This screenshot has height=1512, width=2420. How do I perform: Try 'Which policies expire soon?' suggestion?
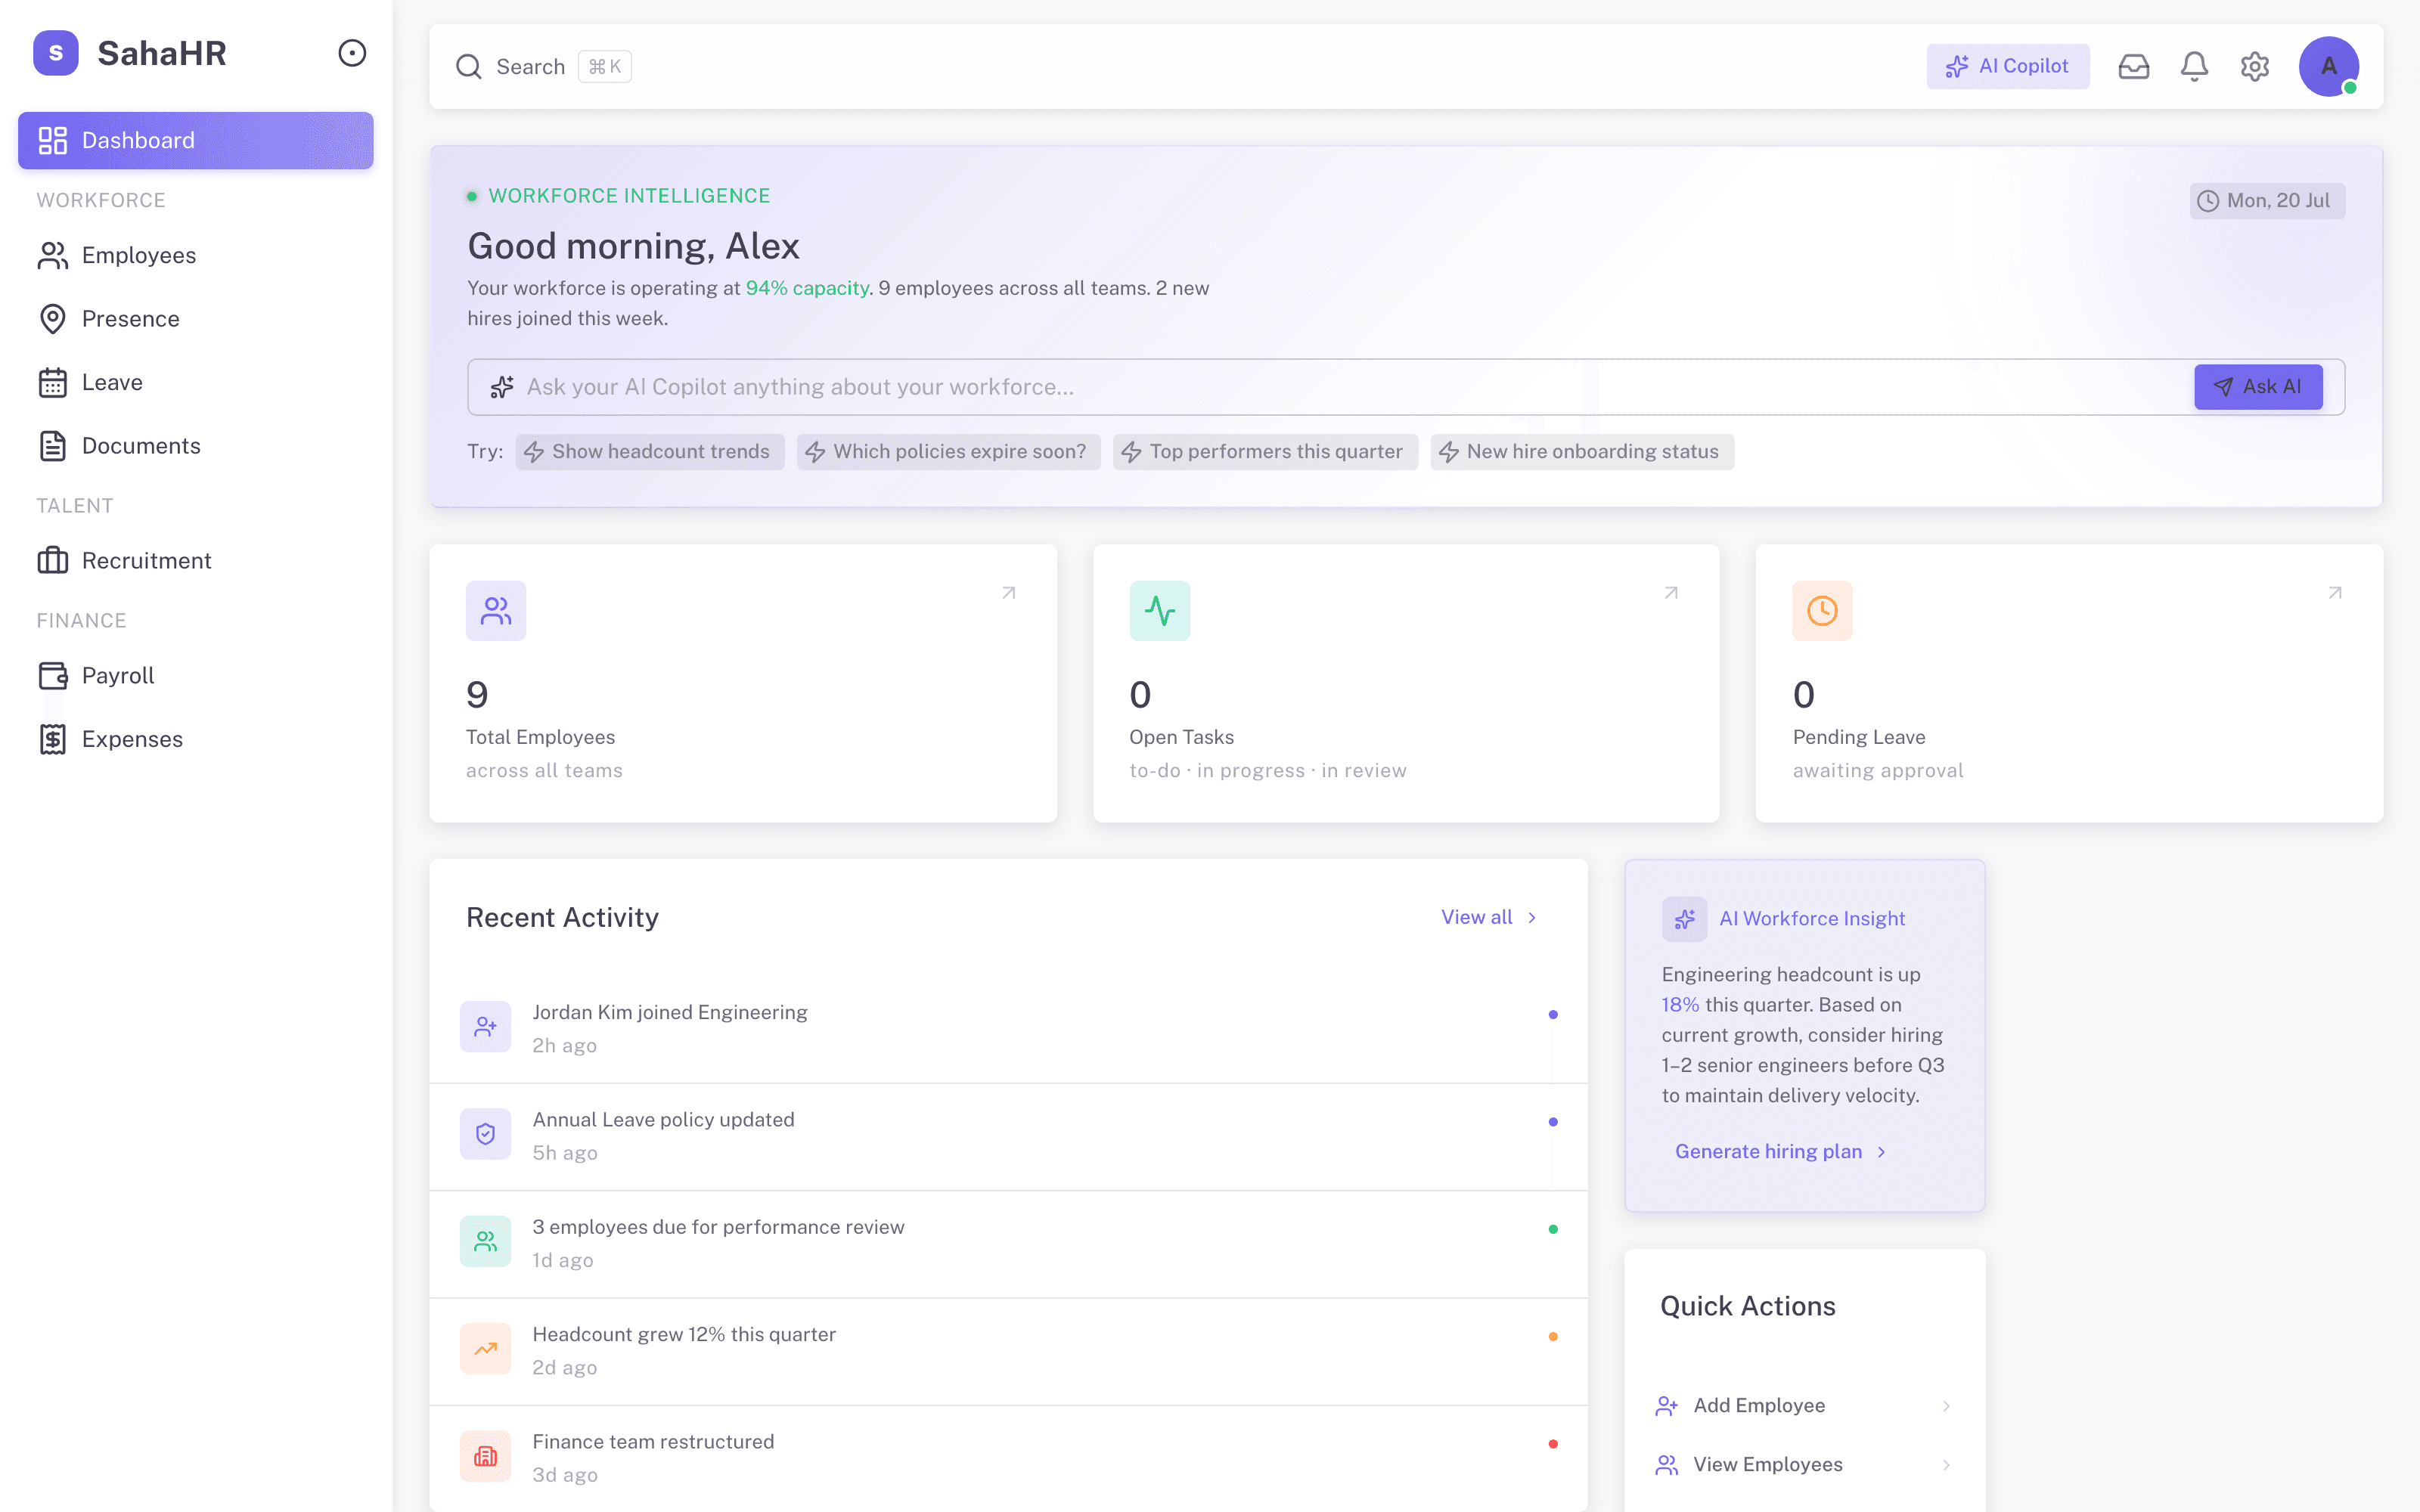pos(948,452)
